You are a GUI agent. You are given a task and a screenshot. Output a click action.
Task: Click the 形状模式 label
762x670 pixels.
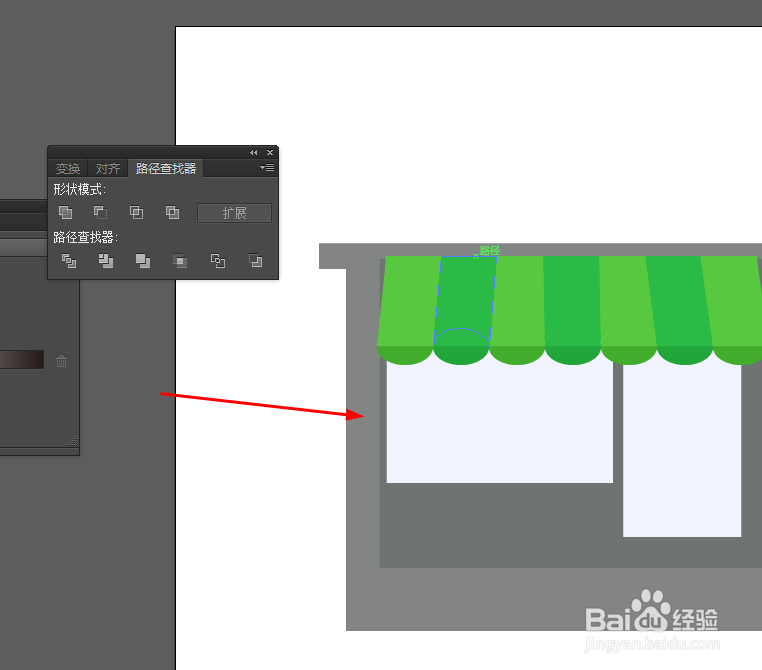[x=79, y=189]
